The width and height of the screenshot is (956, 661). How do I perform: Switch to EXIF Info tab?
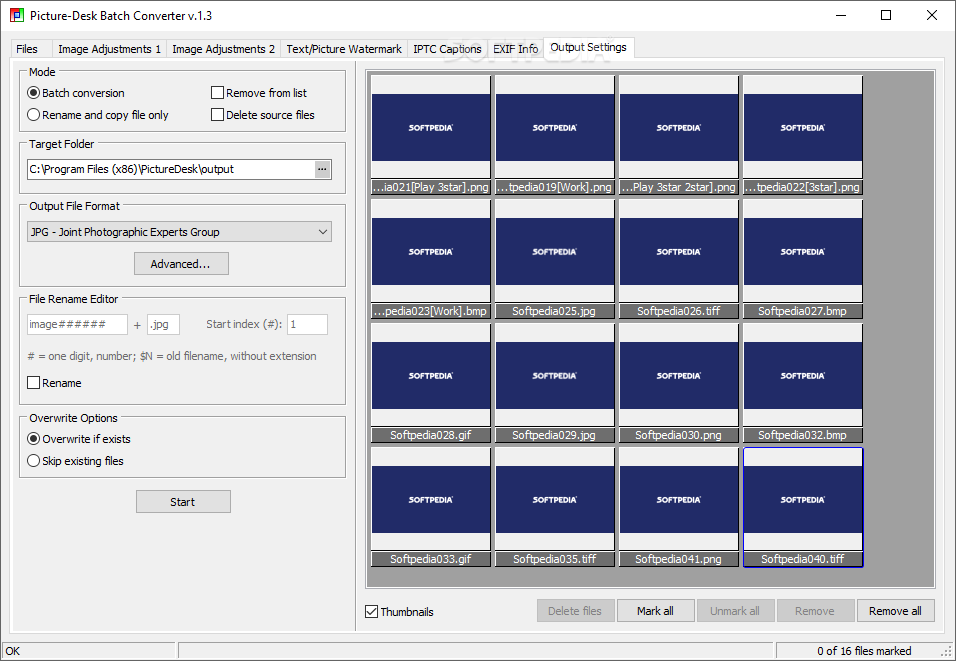point(515,49)
